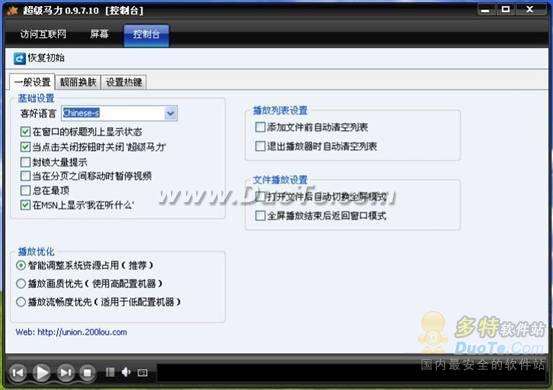Switch to the 靓丽换肤 tab
Image resolution: width=553 pixels, height=390 pixels.
tap(78, 82)
